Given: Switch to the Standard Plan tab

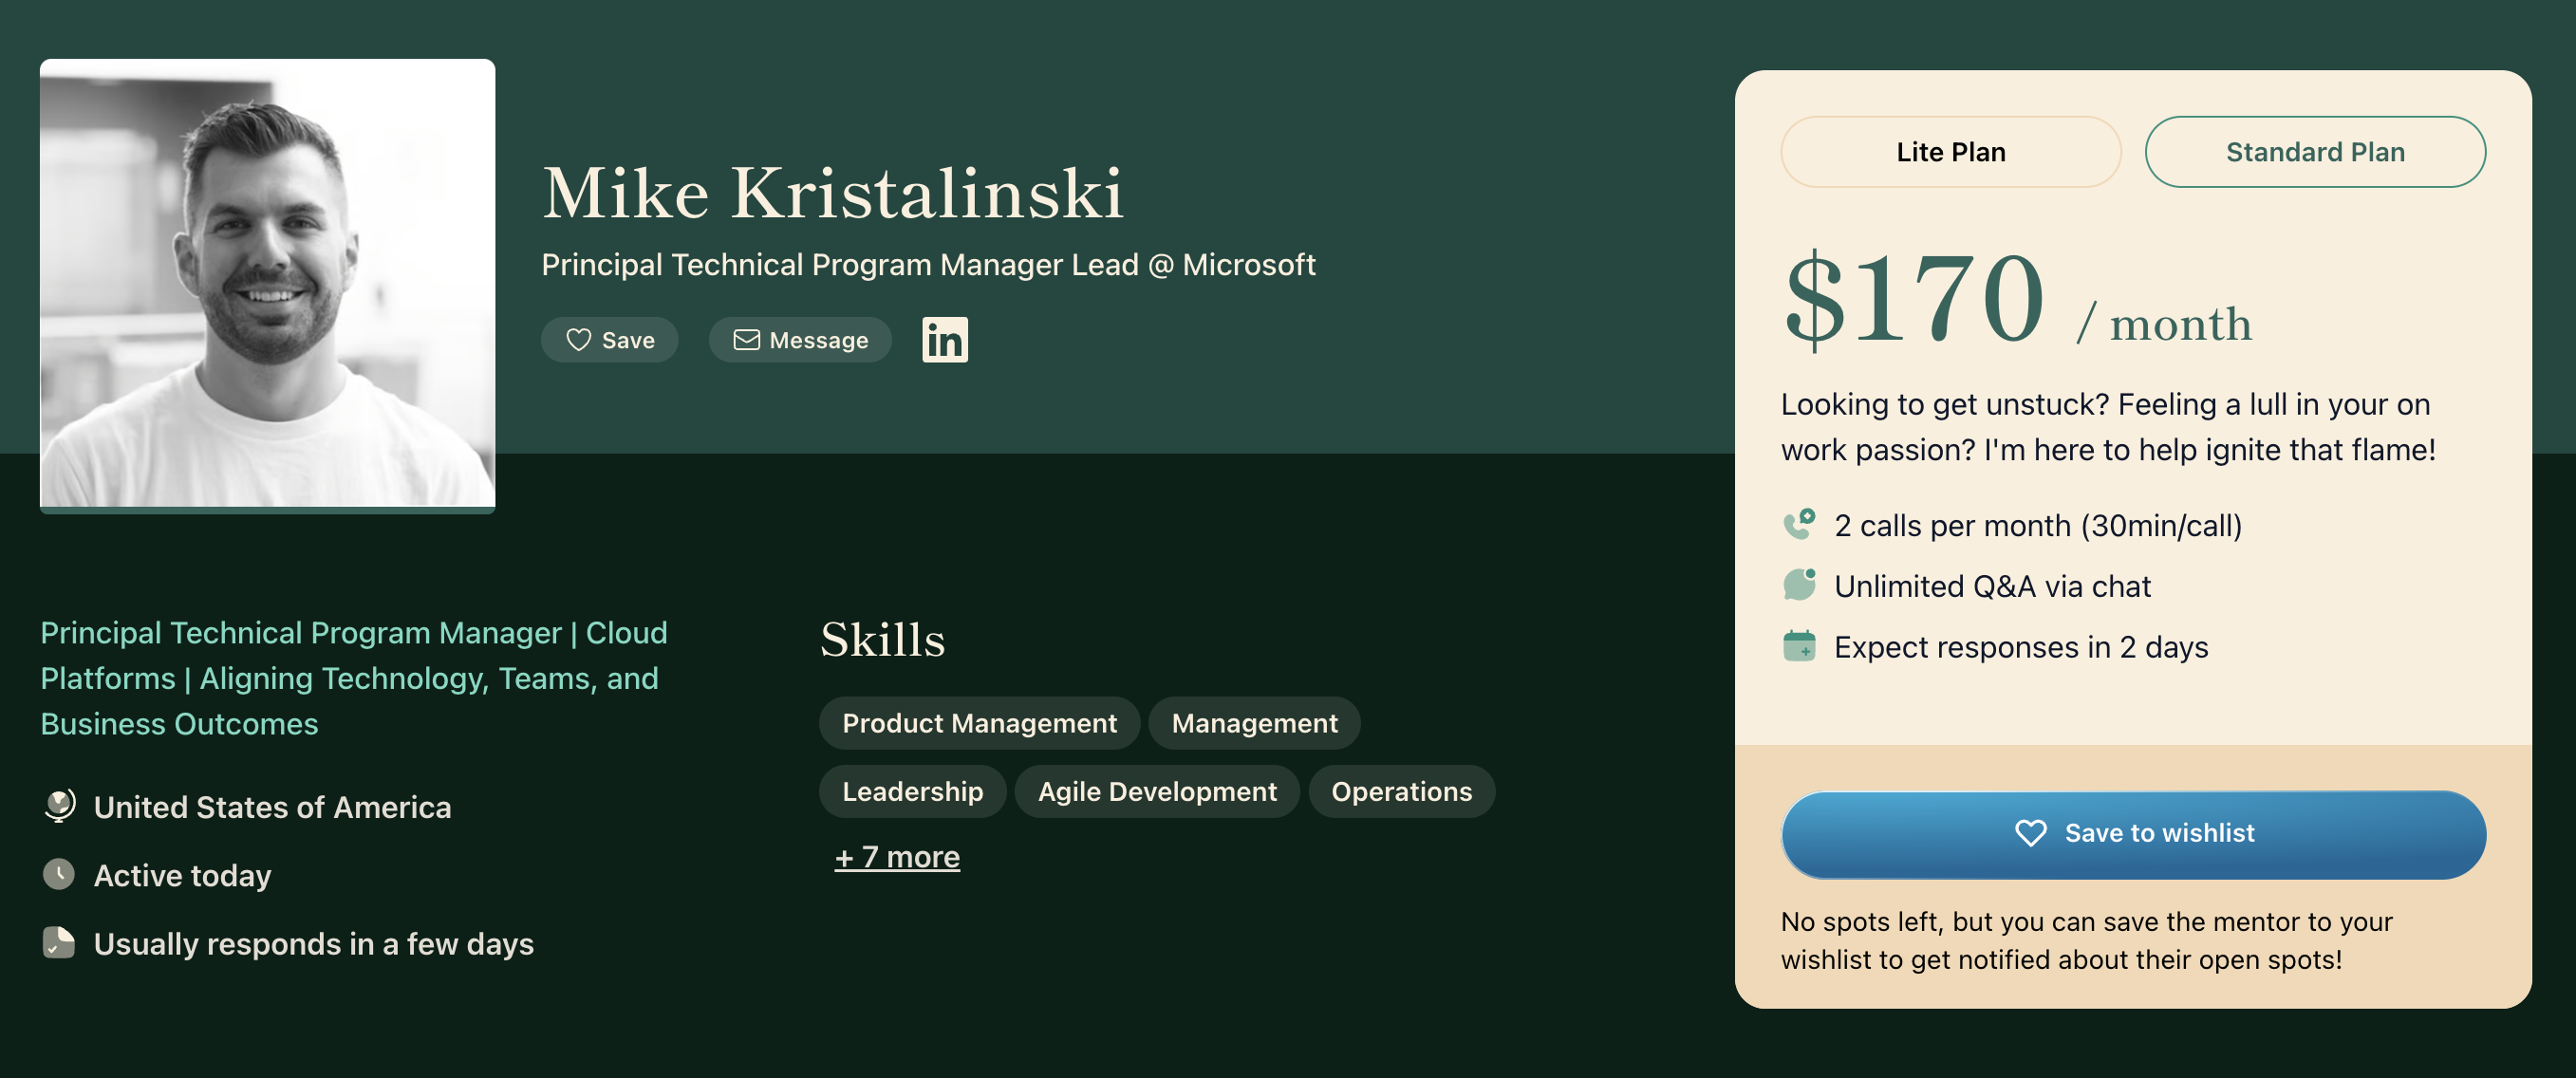Looking at the screenshot, I should click(x=2315, y=152).
